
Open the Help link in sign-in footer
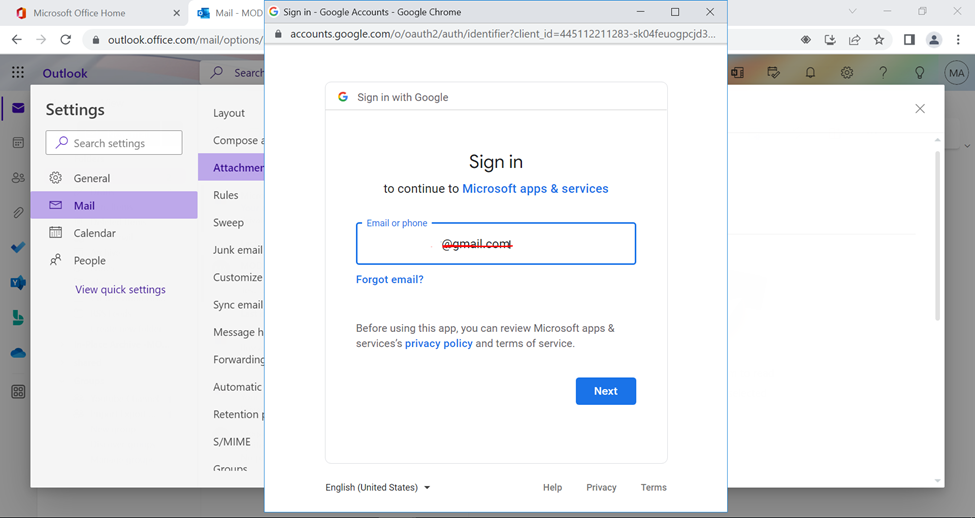552,488
